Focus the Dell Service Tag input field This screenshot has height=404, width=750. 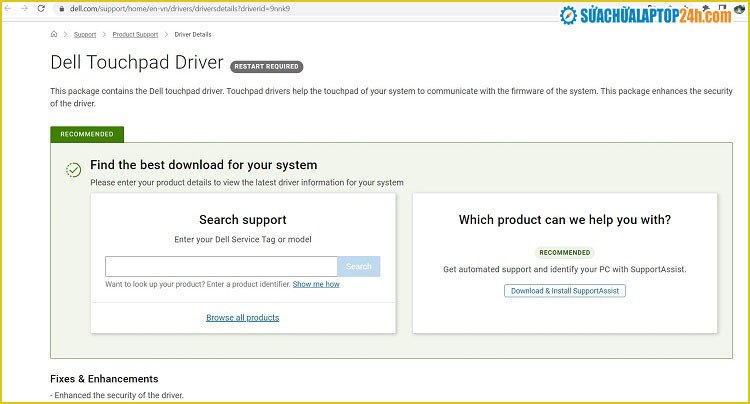(221, 266)
